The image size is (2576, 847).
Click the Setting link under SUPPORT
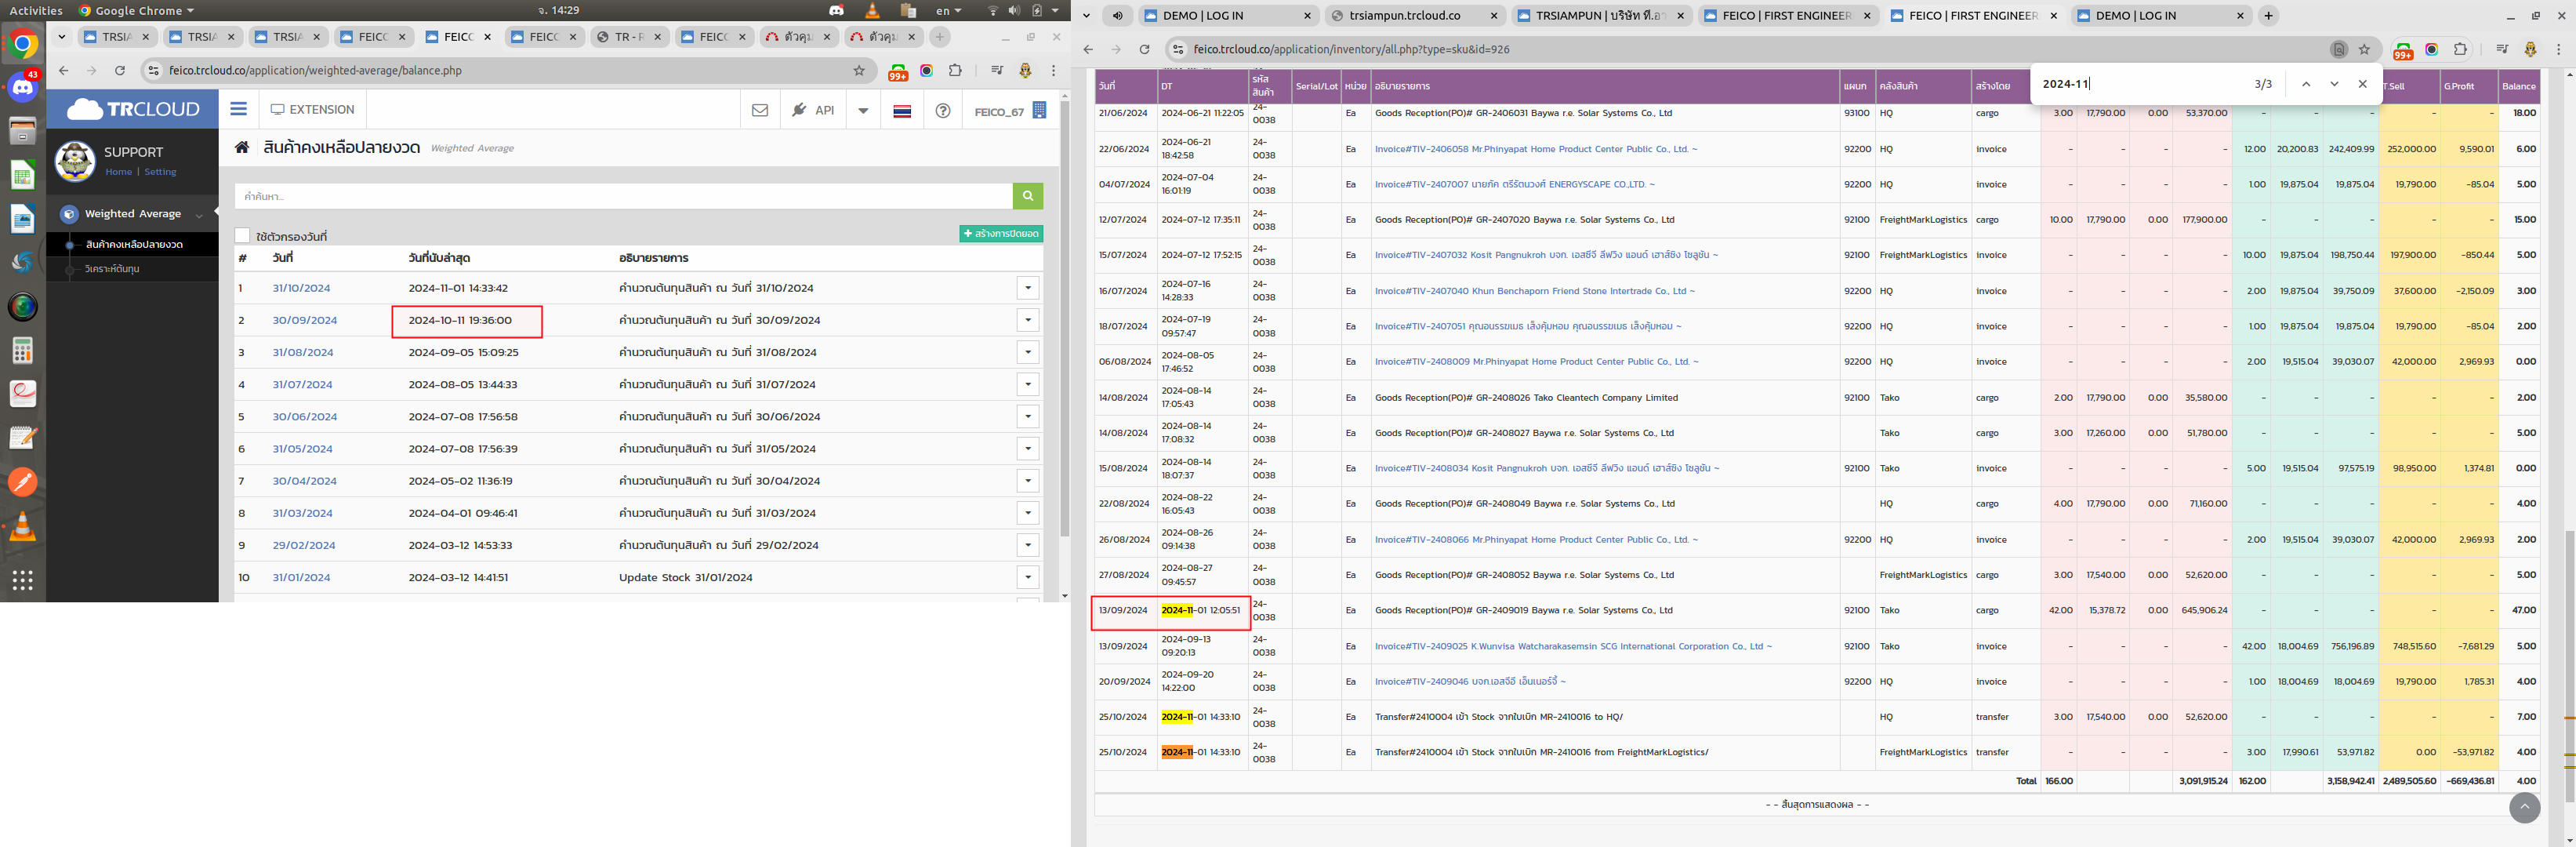click(x=160, y=172)
